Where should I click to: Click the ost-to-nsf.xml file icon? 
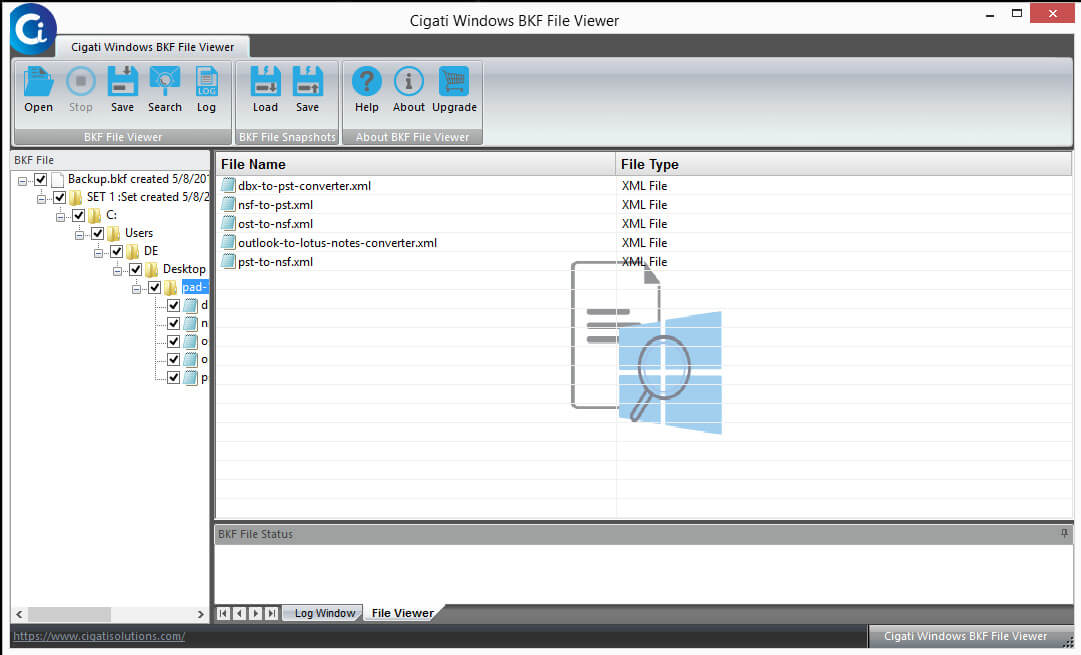point(228,223)
